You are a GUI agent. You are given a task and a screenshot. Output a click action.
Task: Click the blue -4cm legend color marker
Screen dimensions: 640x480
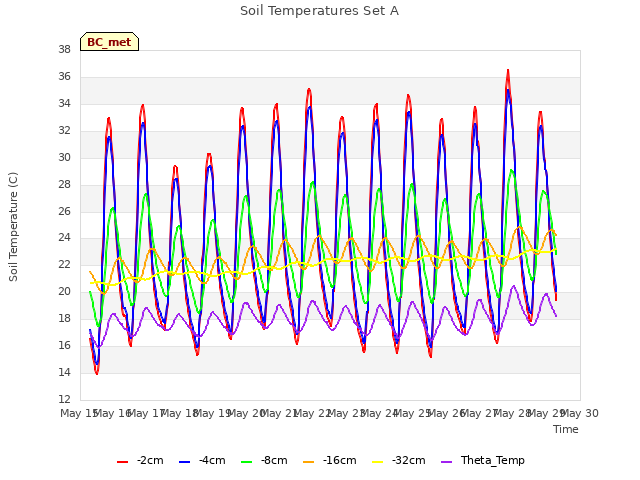pyautogui.click(x=184, y=462)
